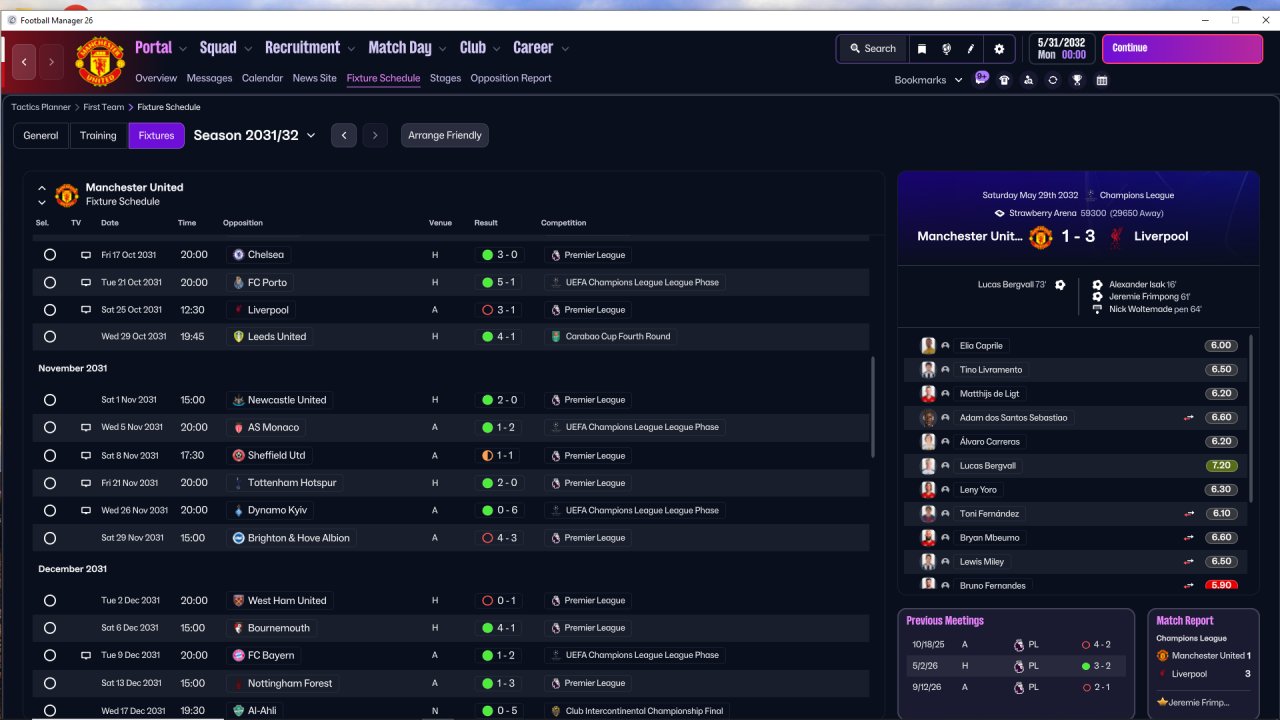The width and height of the screenshot is (1280, 720).
Task: Open the Search button
Action: (x=873, y=48)
